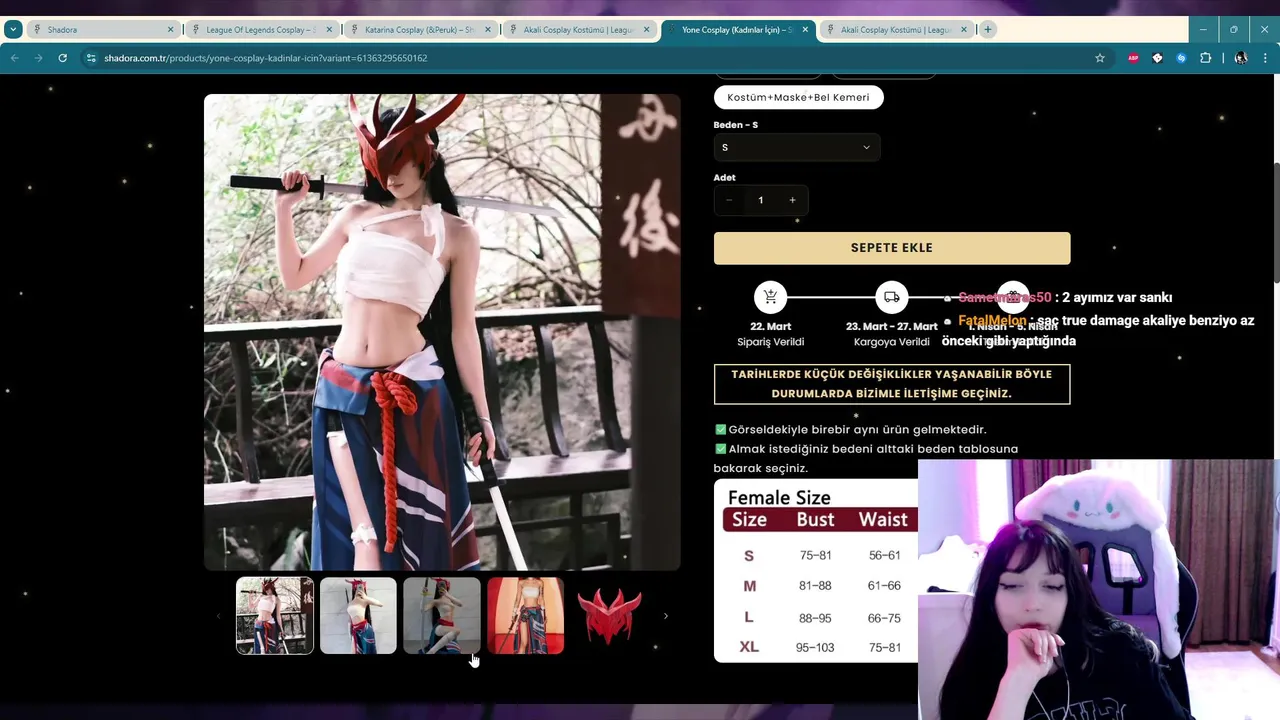Open the black tag extension icon
The width and height of the screenshot is (1280, 720).
pos(1157,58)
